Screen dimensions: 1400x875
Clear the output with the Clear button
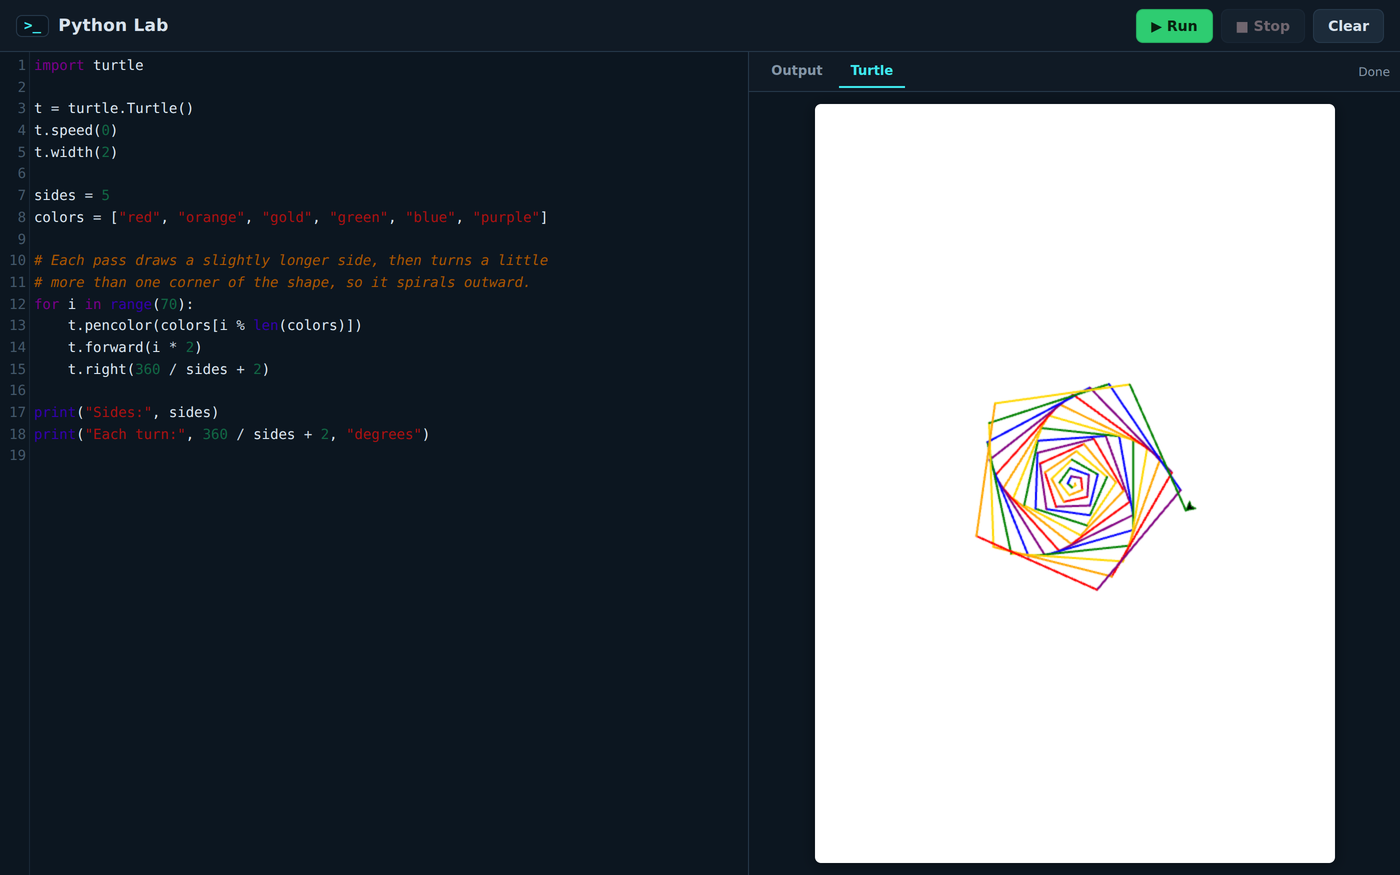pyautogui.click(x=1348, y=26)
